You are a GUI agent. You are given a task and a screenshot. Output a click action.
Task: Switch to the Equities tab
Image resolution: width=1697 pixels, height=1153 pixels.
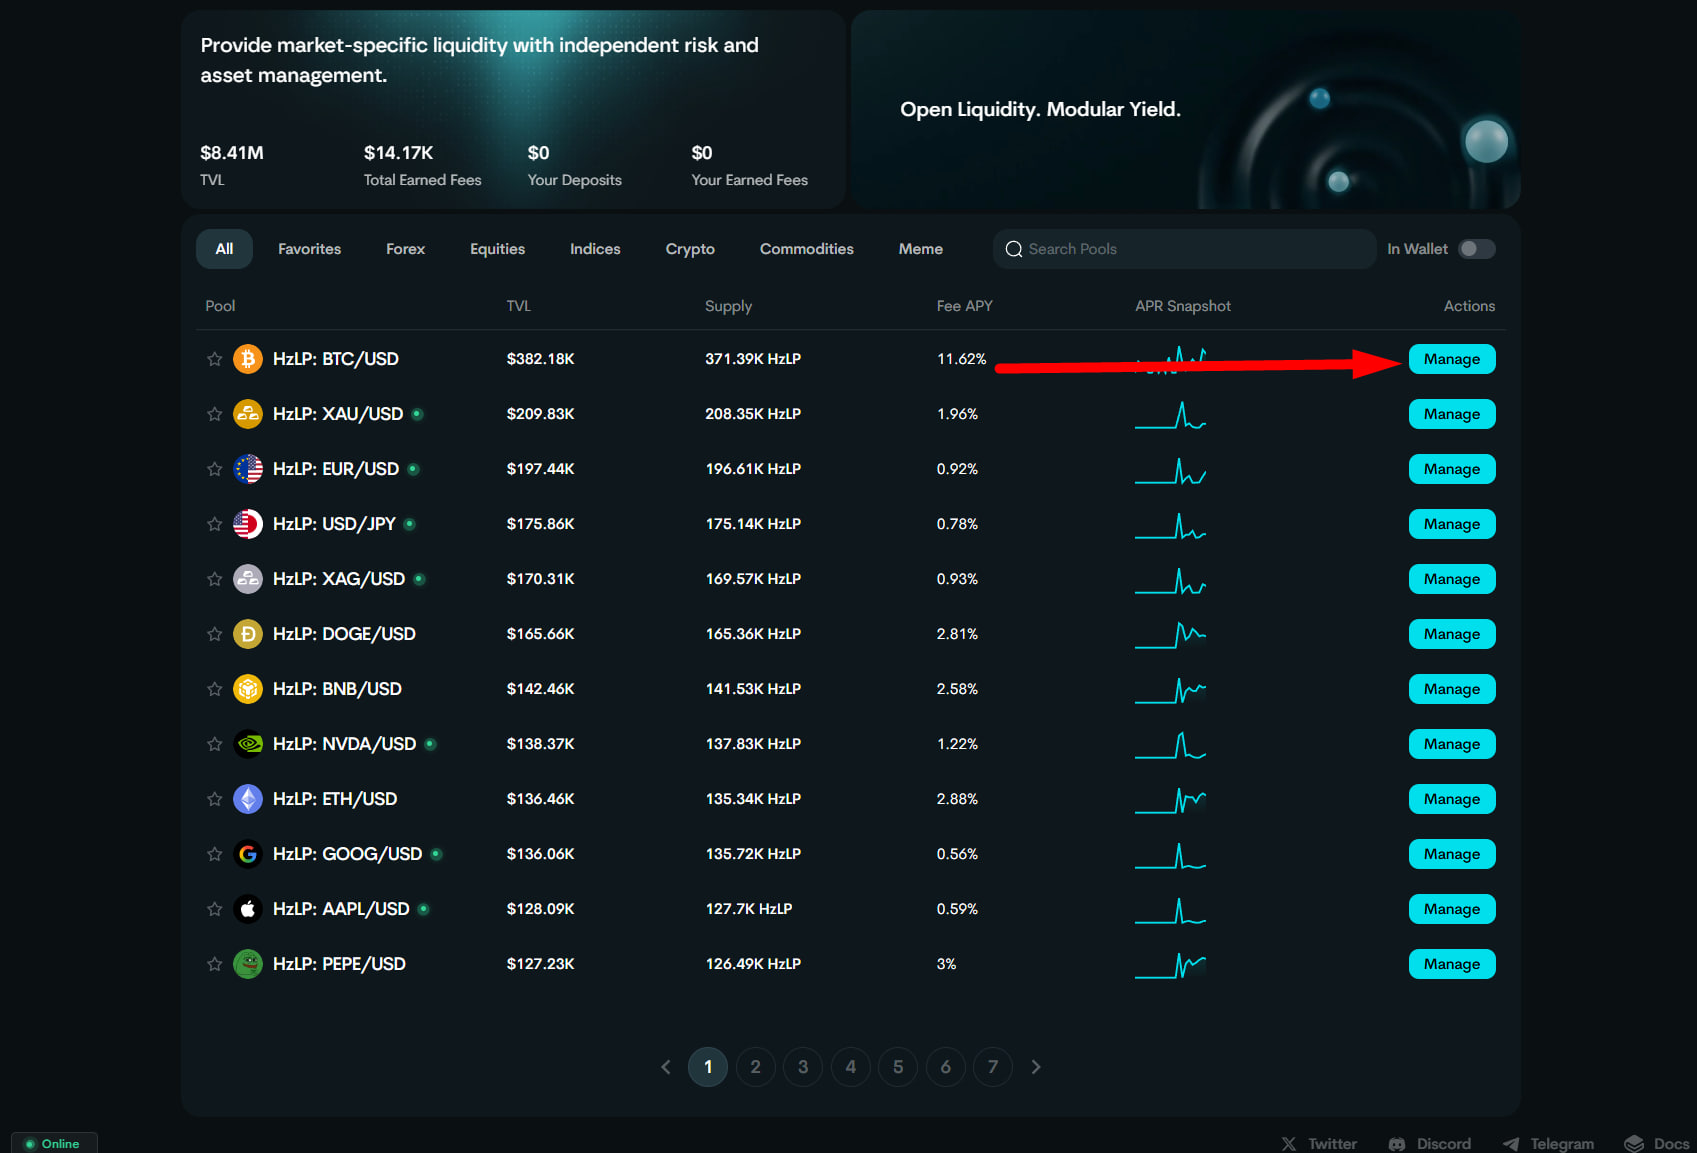tap(497, 249)
